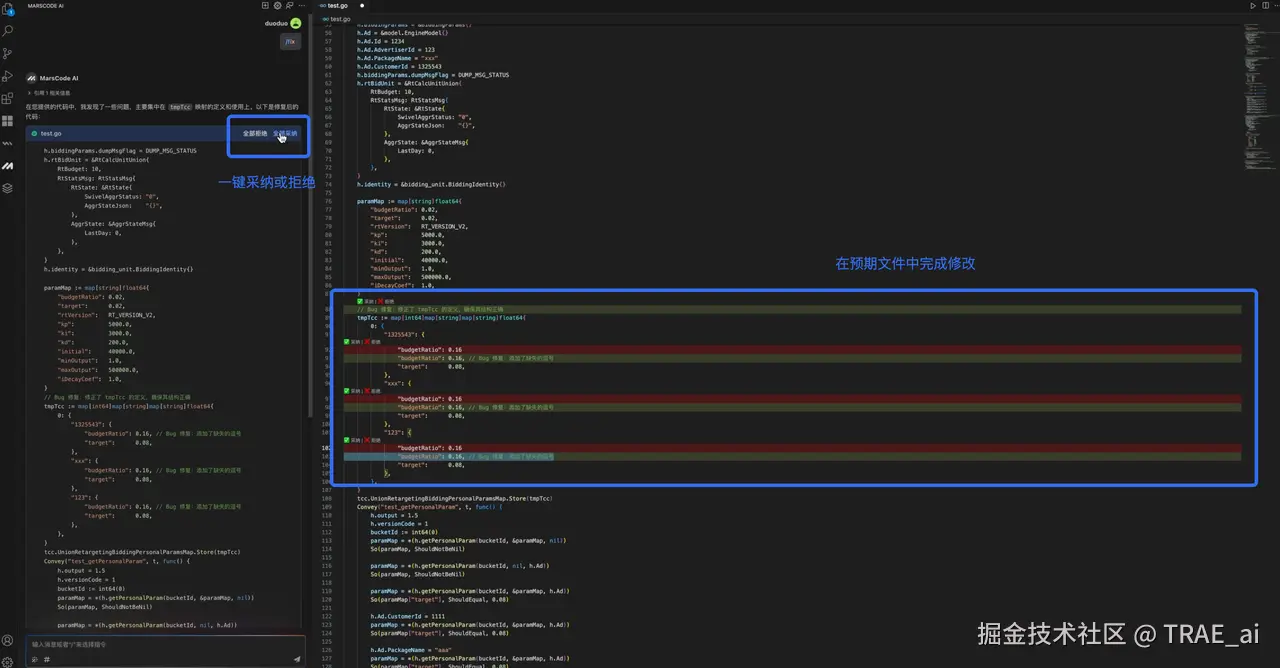Image resolution: width=1280 pixels, height=668 pixels.
Task: Open the Run and Debug view
Action: [8, 76]
